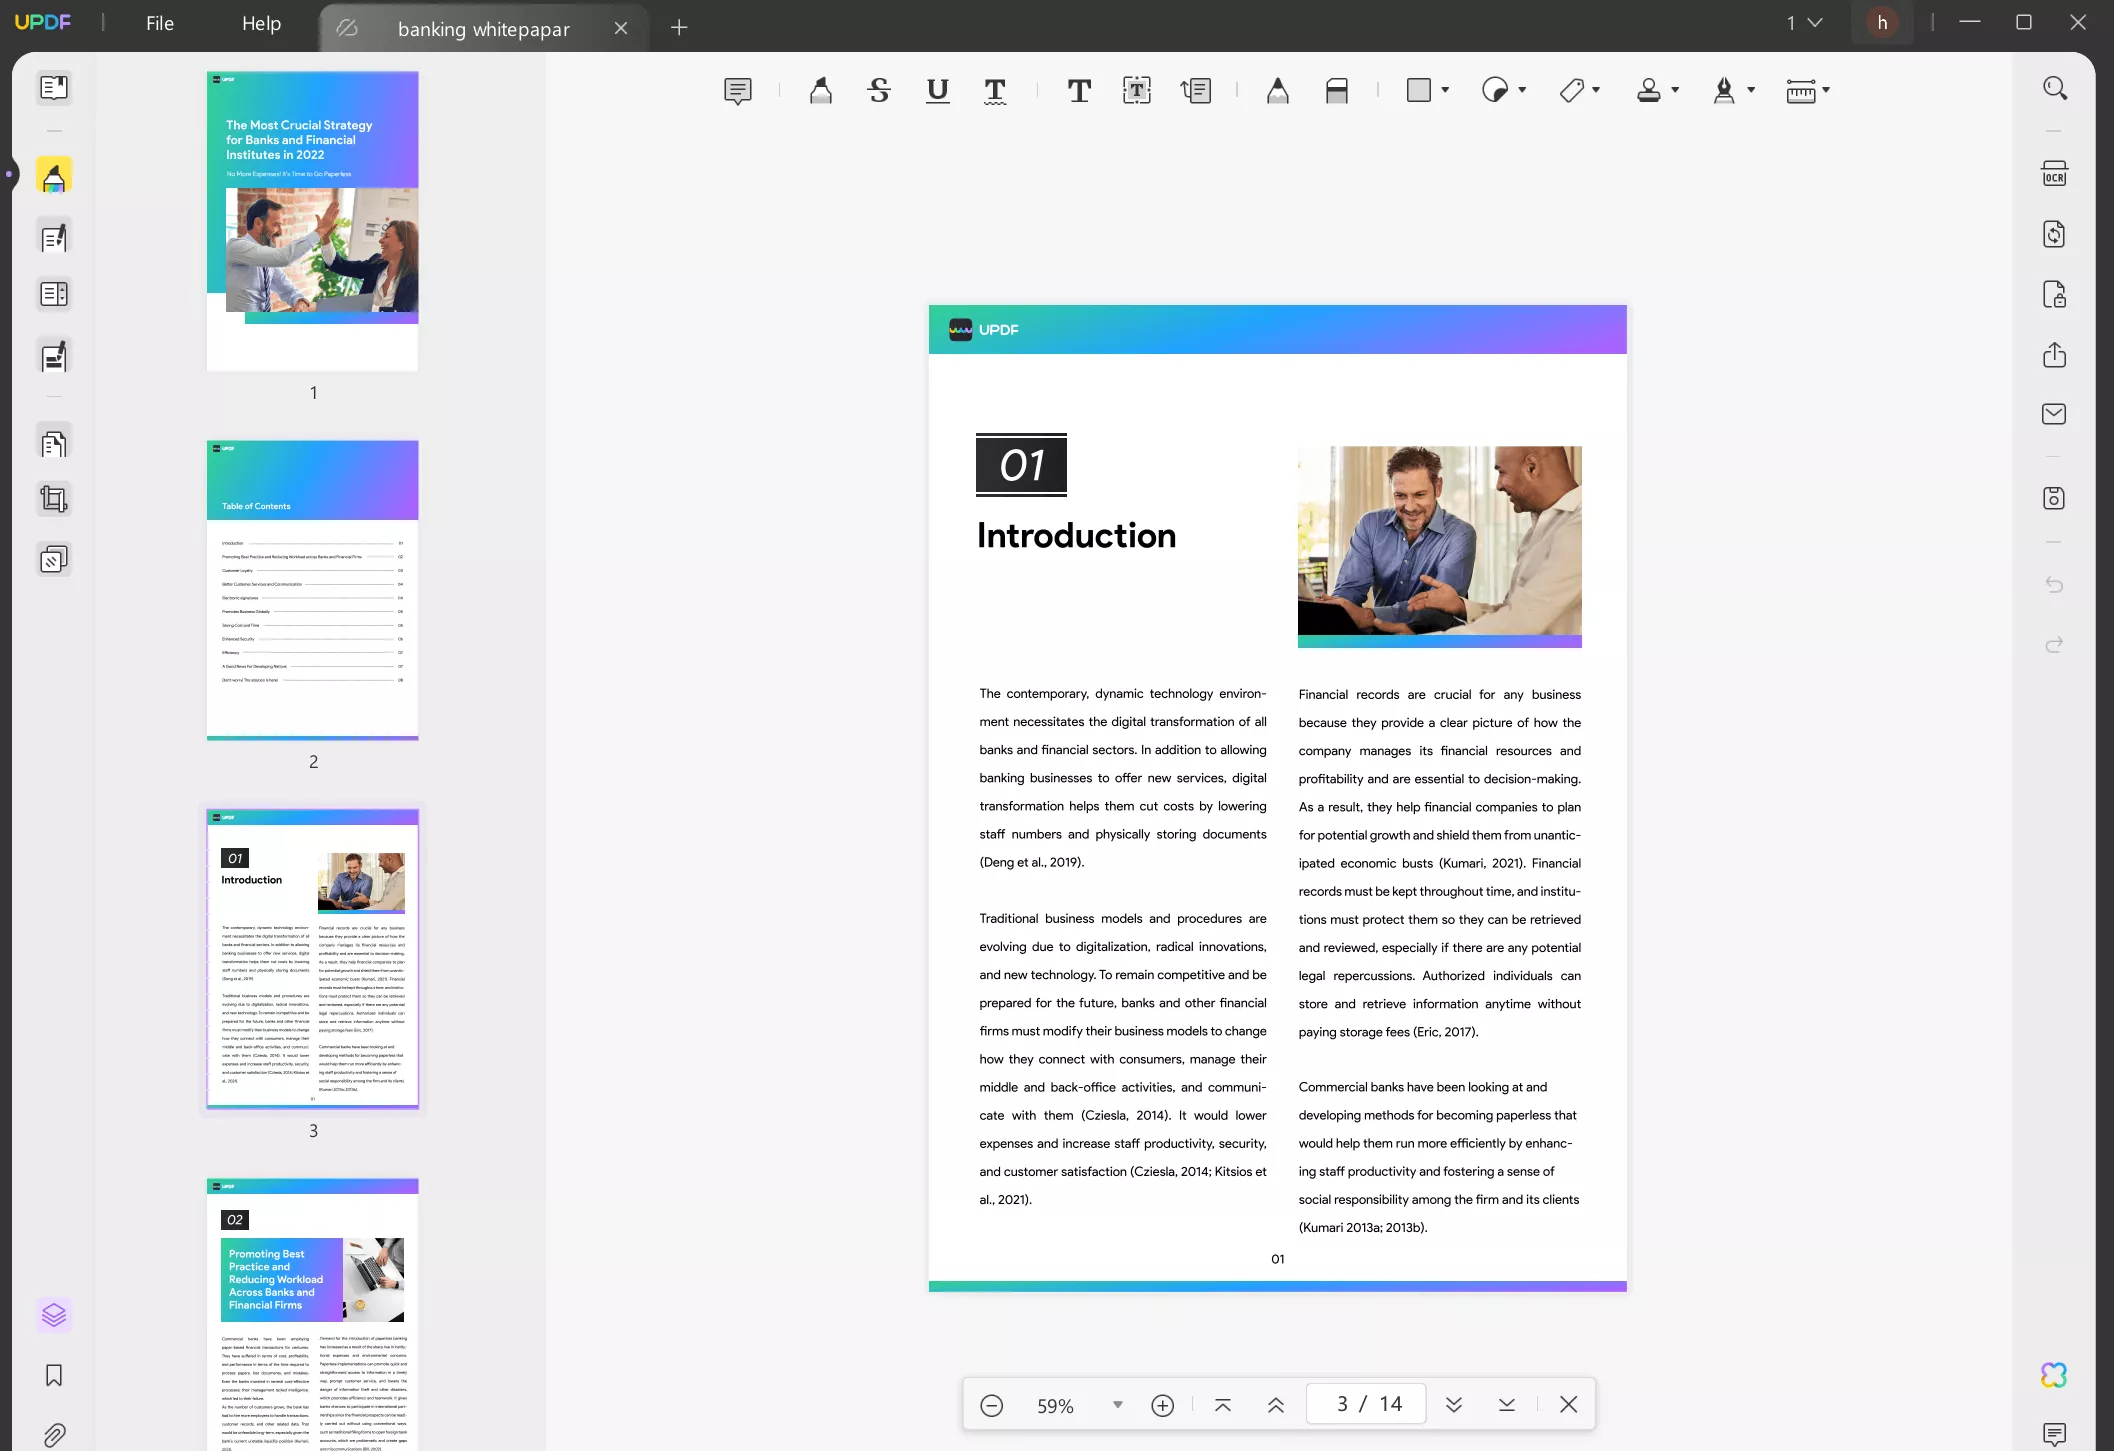Image resolution: width=2114 pixels, height=1451 pixels.
Task: Open the OCR recognition tool
Action: [x=2054, y=174]
